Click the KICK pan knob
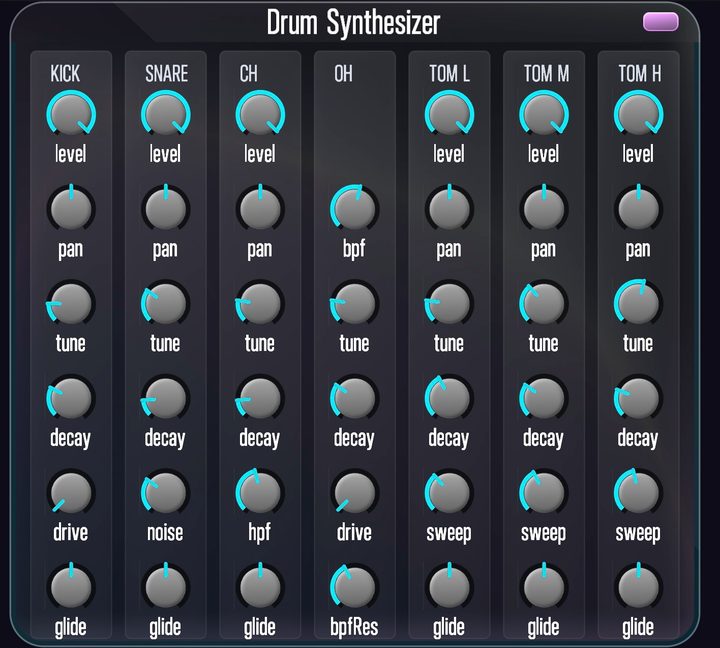 tap(71, 208)
